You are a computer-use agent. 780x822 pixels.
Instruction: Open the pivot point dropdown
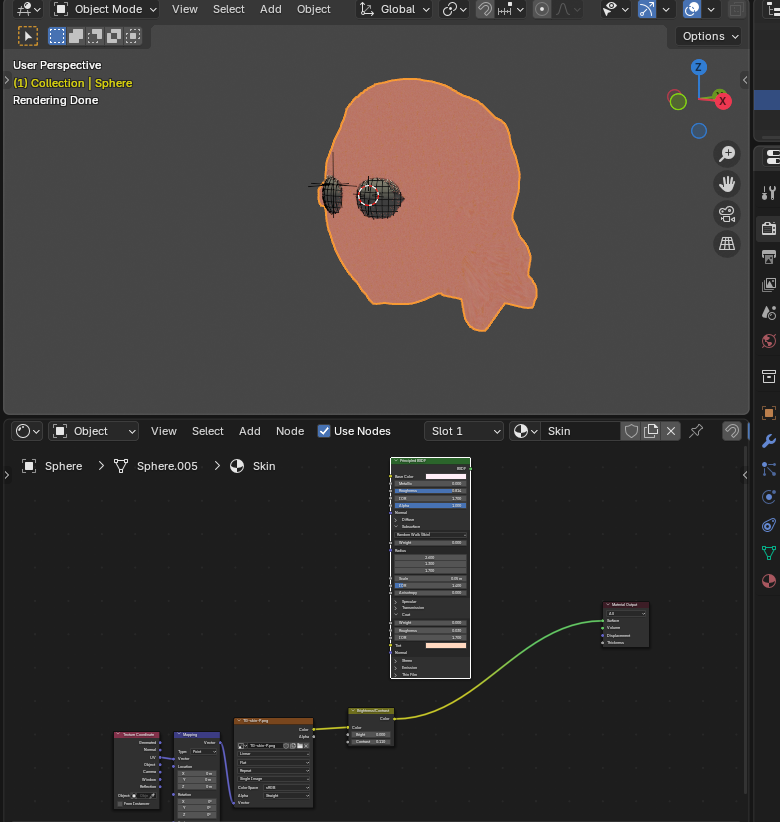click(x=454, y=9)
